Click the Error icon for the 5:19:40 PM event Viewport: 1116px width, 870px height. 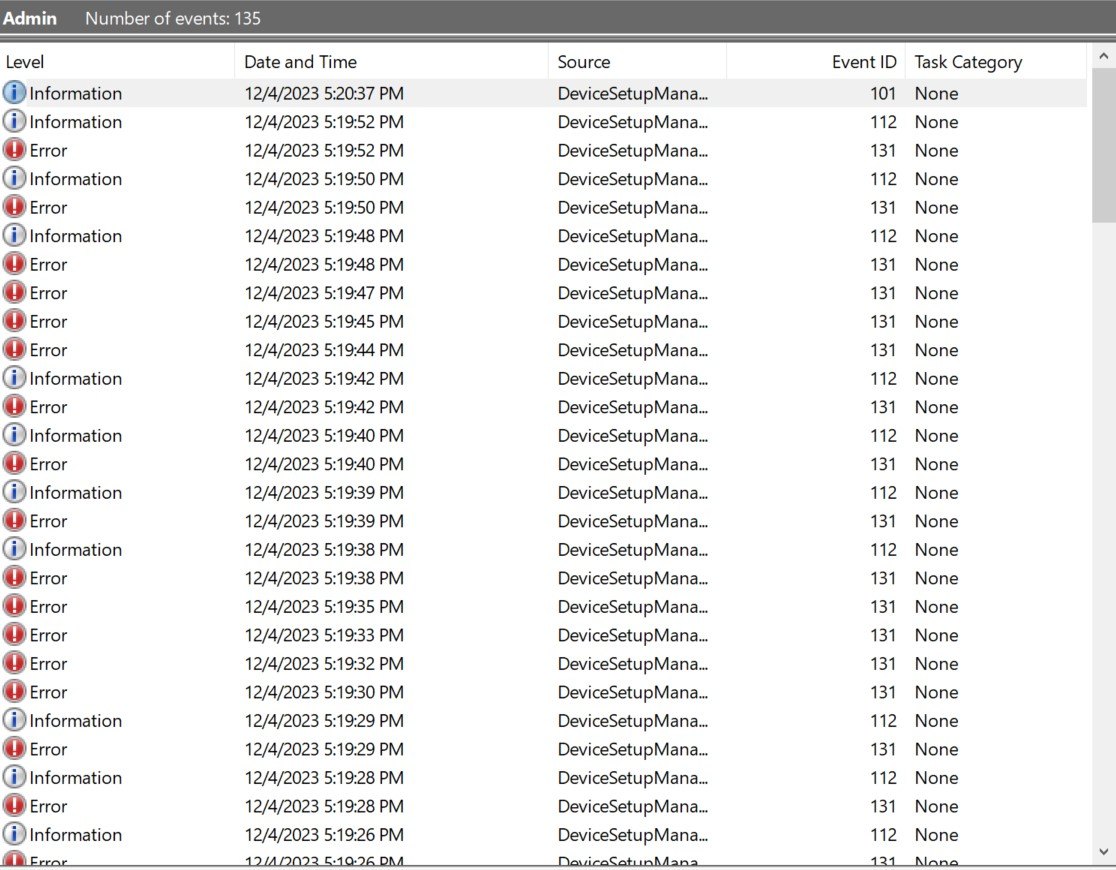[x=14, y=463]
